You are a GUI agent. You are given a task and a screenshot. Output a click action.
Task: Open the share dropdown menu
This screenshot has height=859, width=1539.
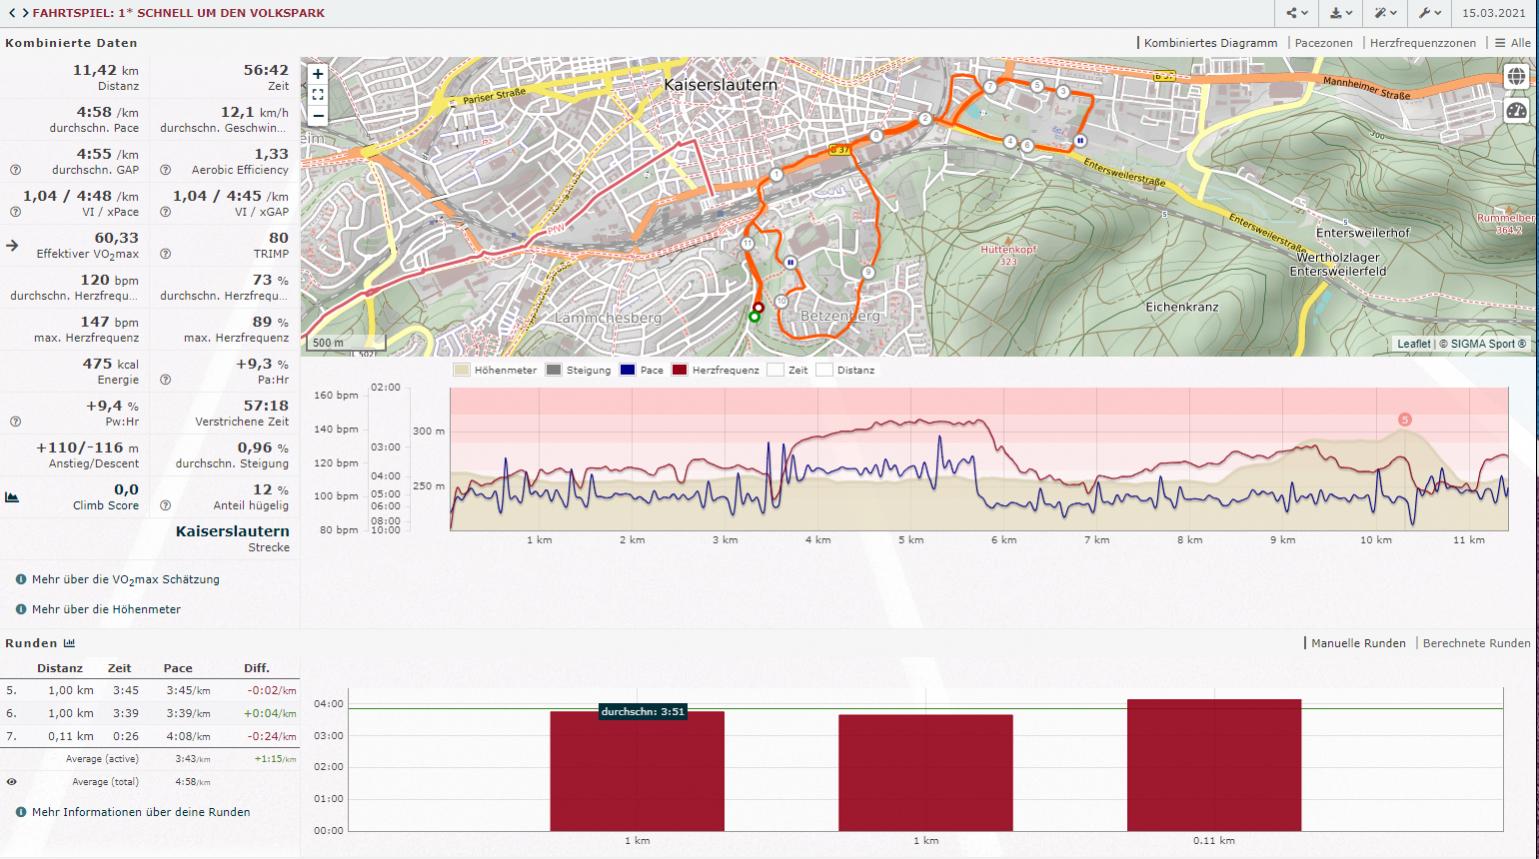tap(1297, 13)
